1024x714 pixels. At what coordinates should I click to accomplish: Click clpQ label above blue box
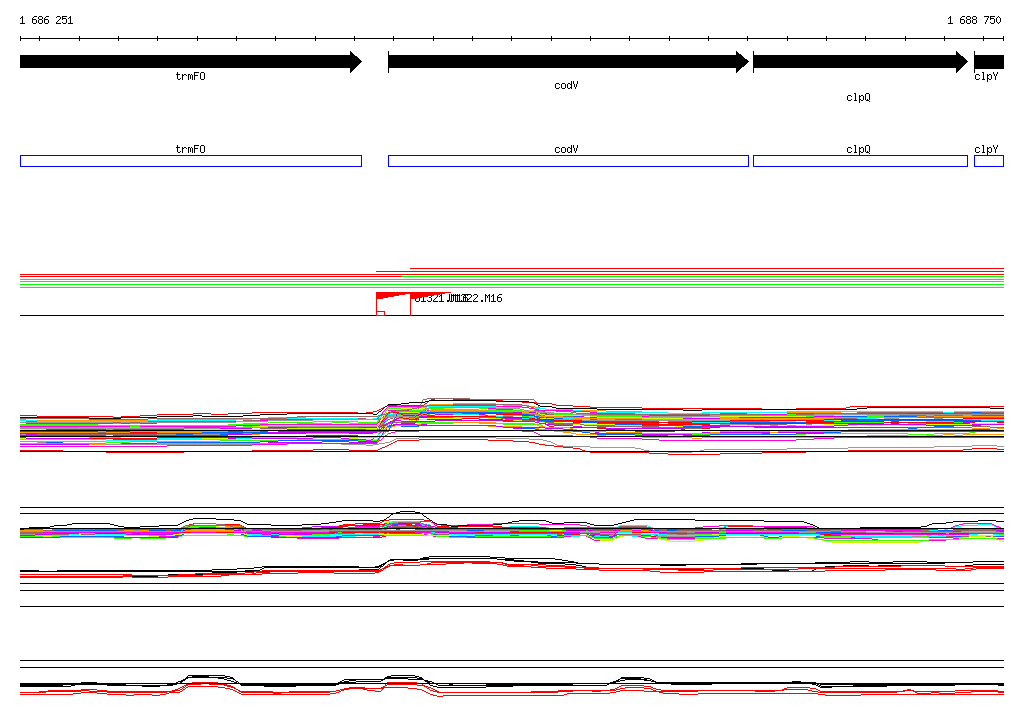click(858, 149)
